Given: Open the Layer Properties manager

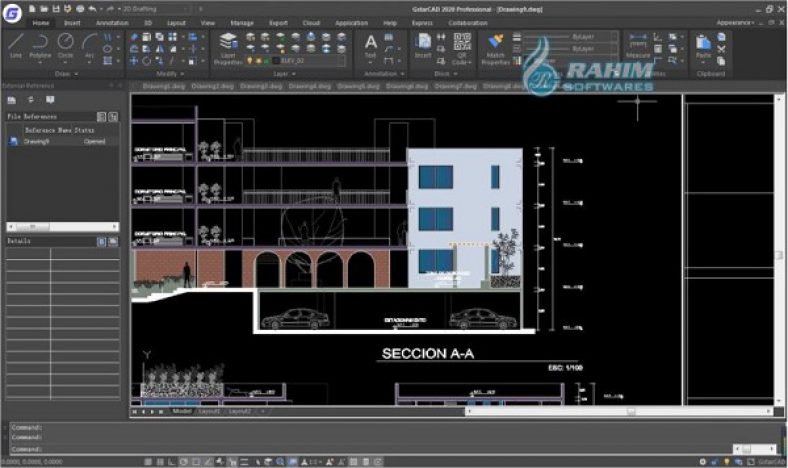Looking at the screenshot, I should pyautogui.click(x=228, y=49).
